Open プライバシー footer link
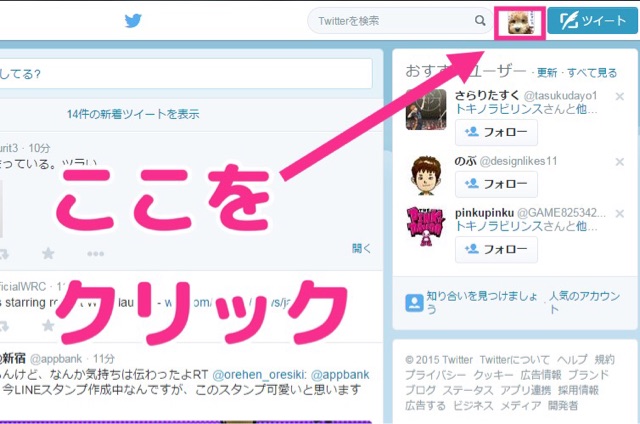640x424 pixels. pyautogui.click(x=436, y=375)
